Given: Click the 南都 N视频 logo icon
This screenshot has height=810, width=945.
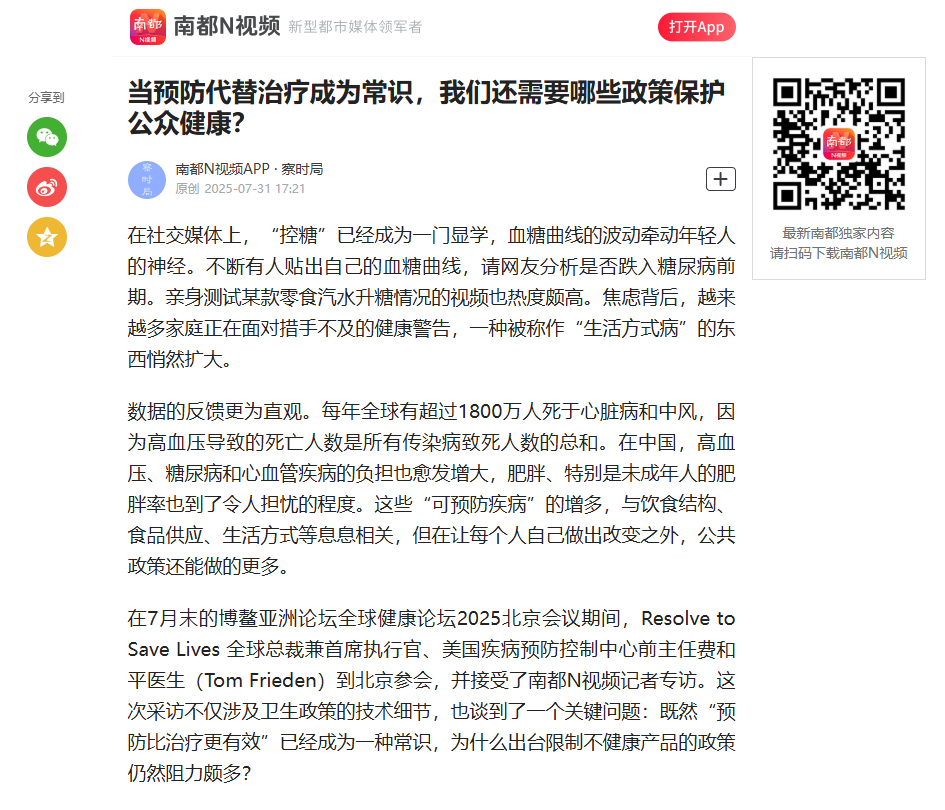Looking at the screenshot, I should tap(148, 27).
